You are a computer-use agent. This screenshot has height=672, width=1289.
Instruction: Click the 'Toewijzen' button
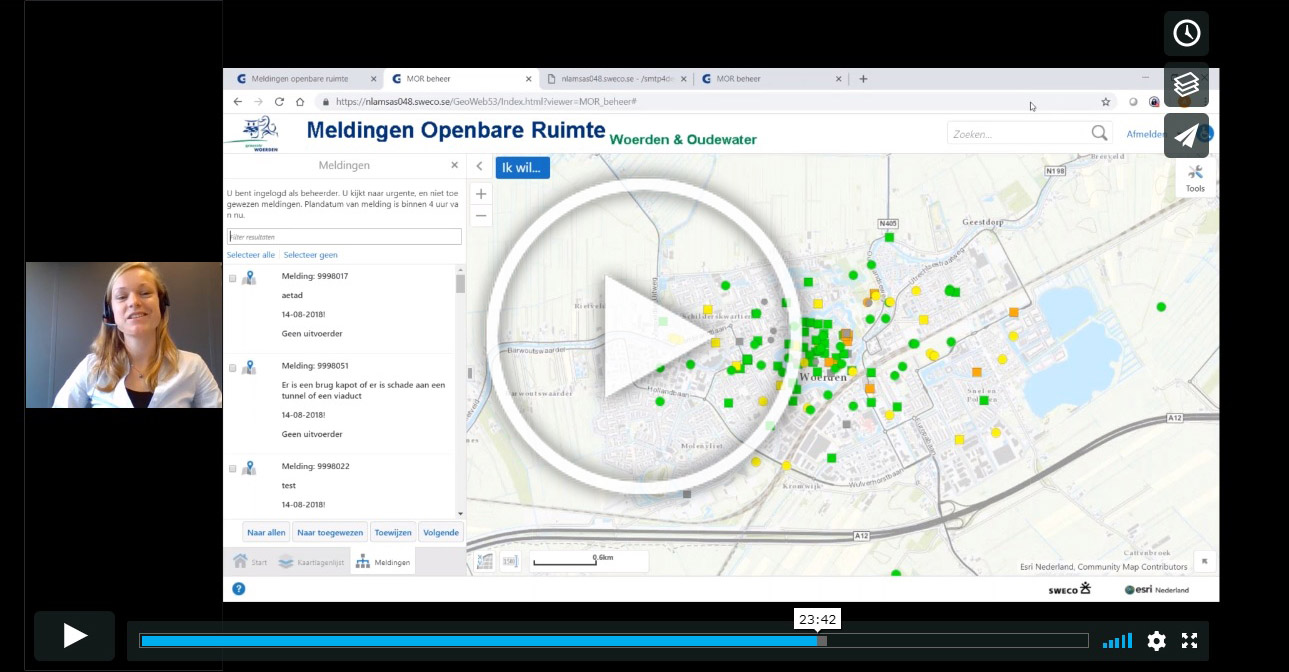392,532
